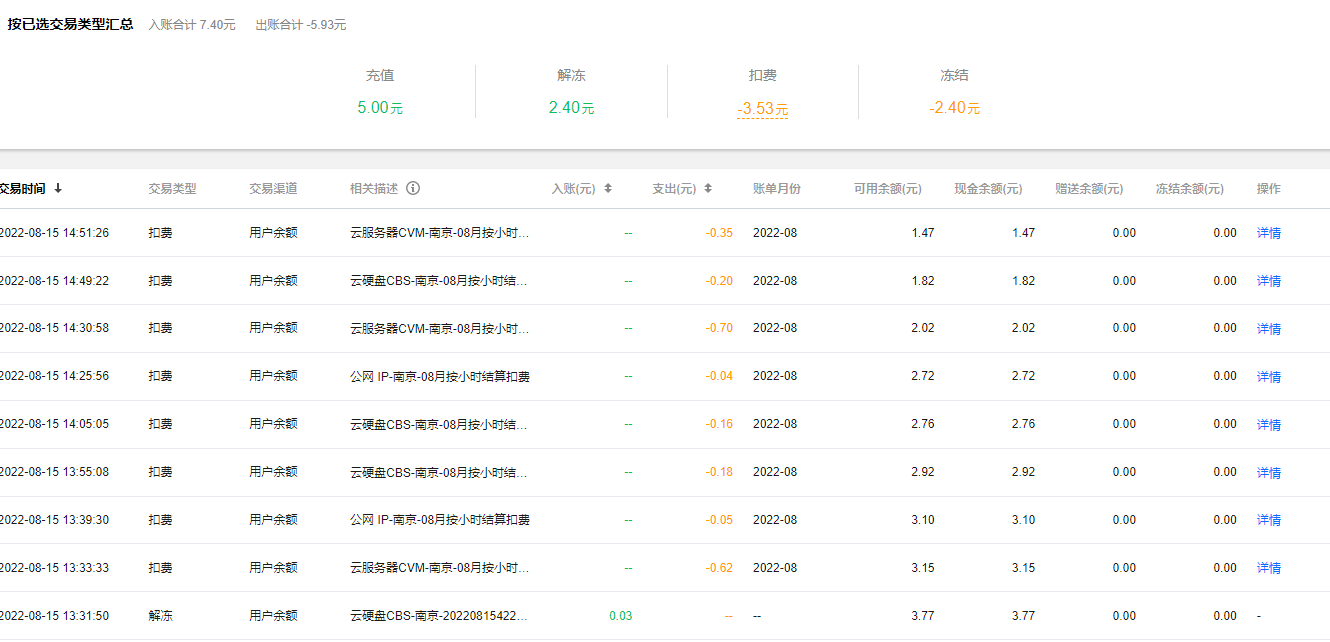Open 详情 for the 13:33:33 扣费 row

point(1268,567)
